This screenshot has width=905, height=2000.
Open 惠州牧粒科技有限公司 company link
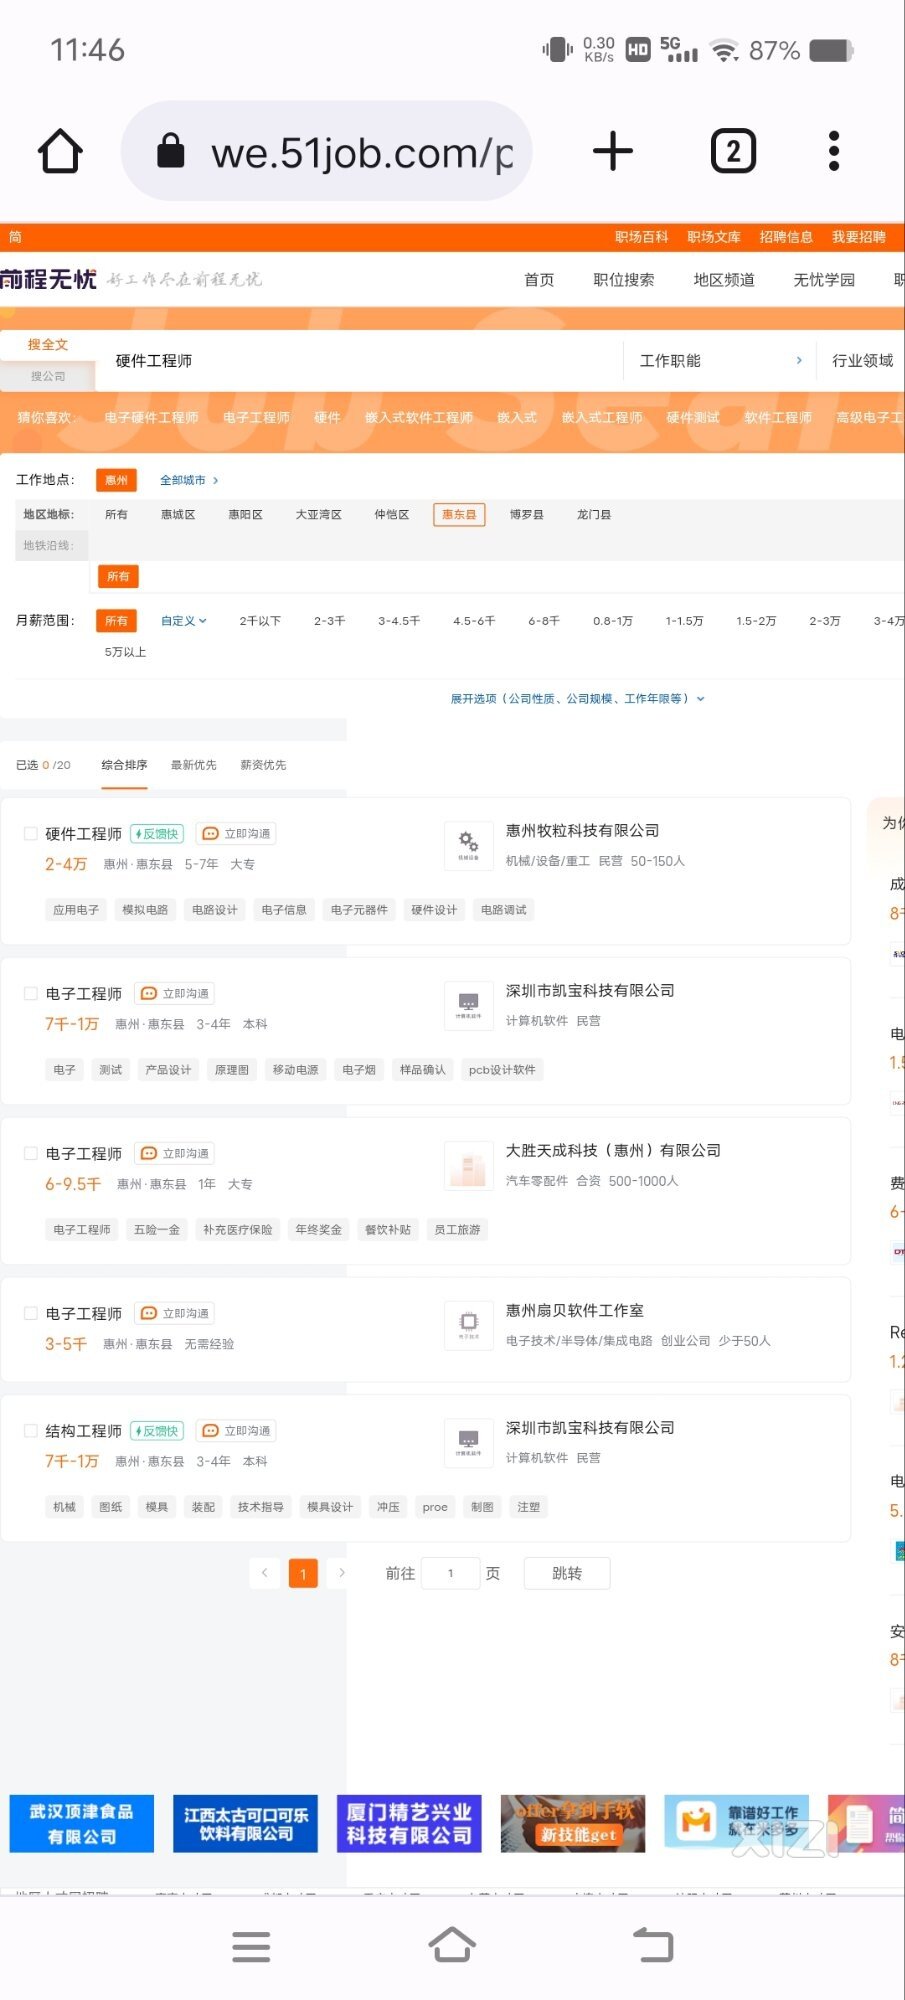582,830
